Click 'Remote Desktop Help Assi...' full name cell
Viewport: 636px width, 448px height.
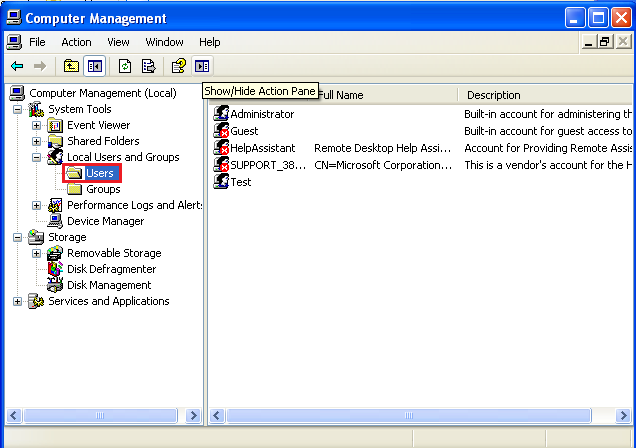point(382,148)
